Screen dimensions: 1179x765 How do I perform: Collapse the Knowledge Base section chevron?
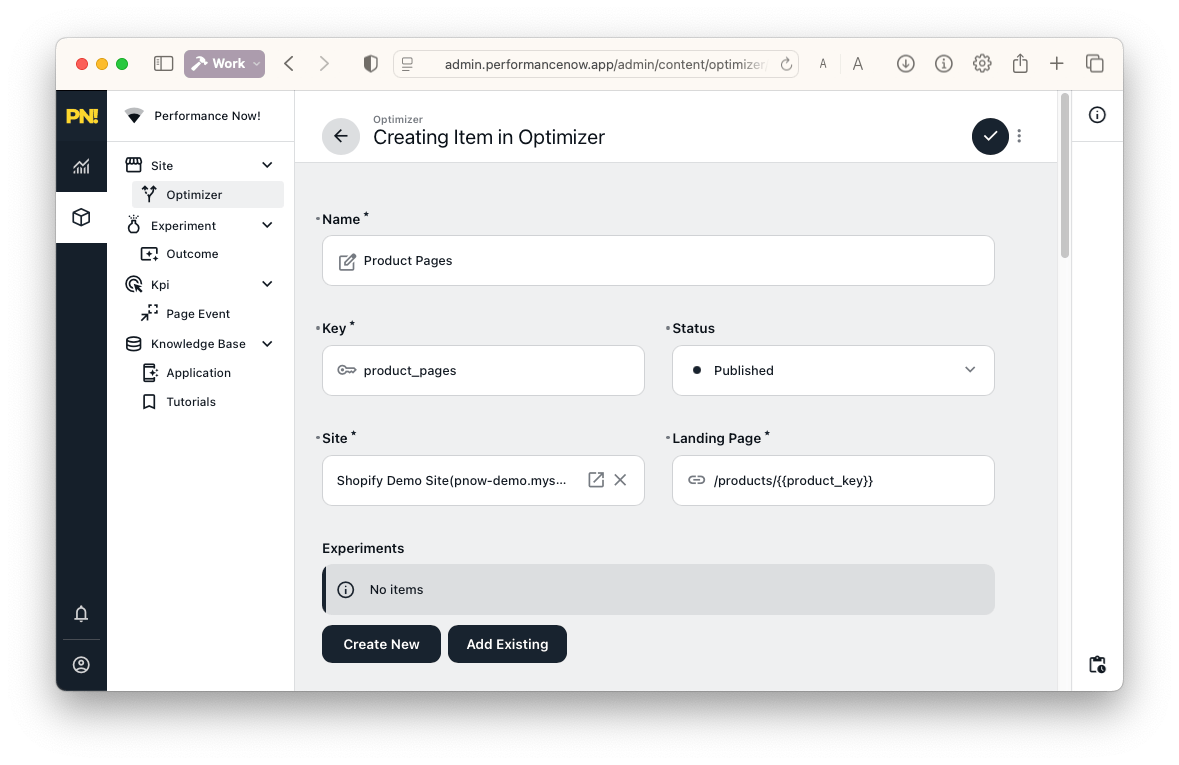pyautogui.click(x=267, y=344)
